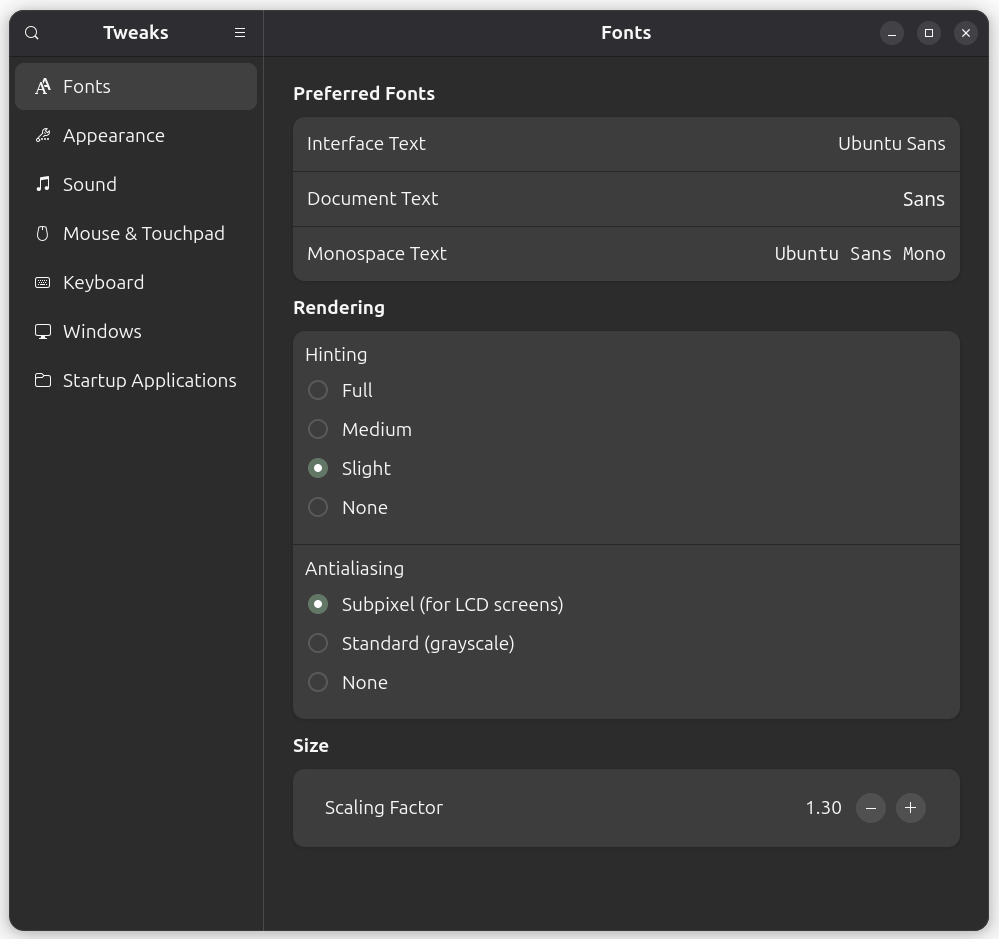The image size is (999, 939).
Task: Select Subpixel antialiasing option
Action: 318,605
